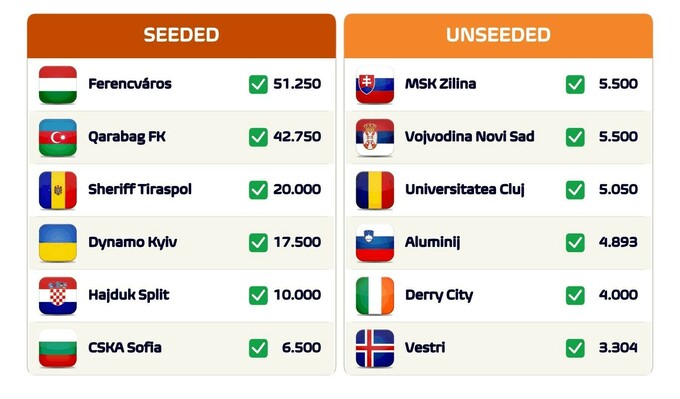Click Qarabag FK's 42.750 coefficient value
Viewport: 680px width, 399px height.
(x=297, y=137)
